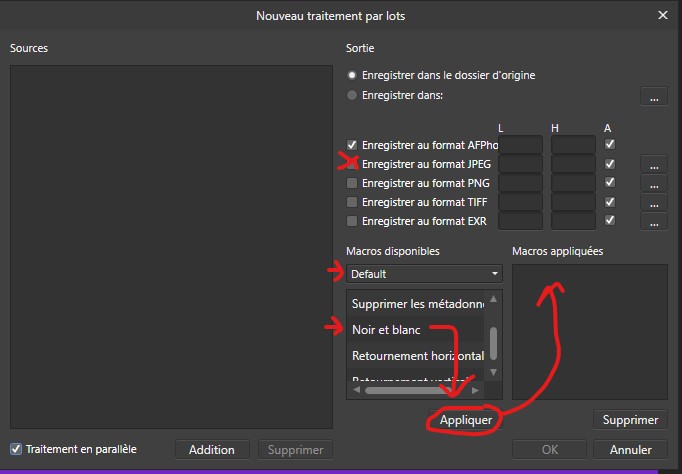Click 'Supprimer' under Macros appliquées
Image resolution: width=682 pixels, height=474 pixels.
(630, 420)
